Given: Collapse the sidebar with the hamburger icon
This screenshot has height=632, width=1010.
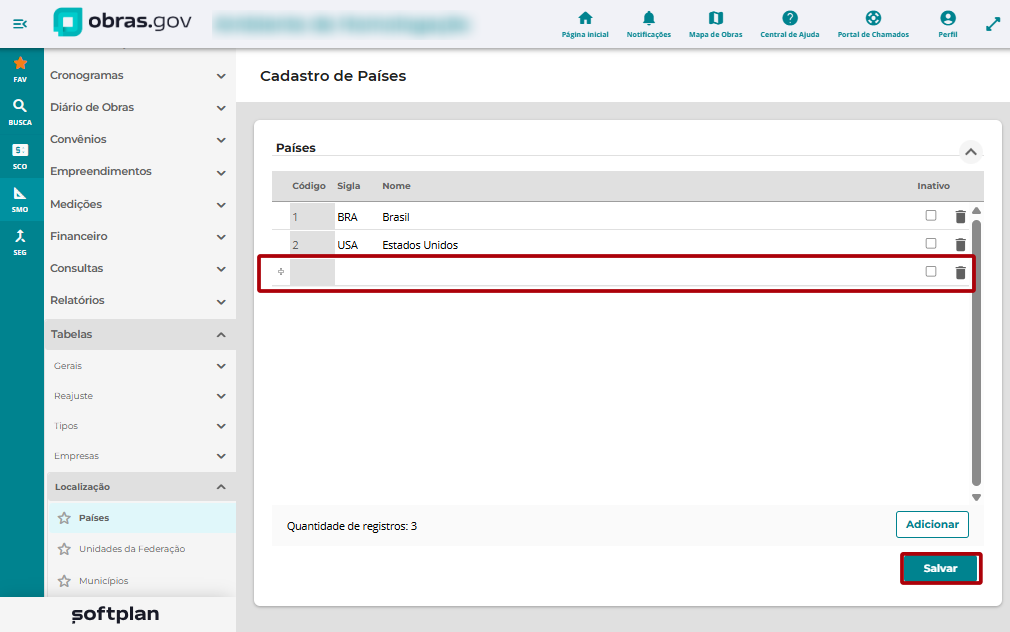Looking at the screenshot, I should [20, 24].
